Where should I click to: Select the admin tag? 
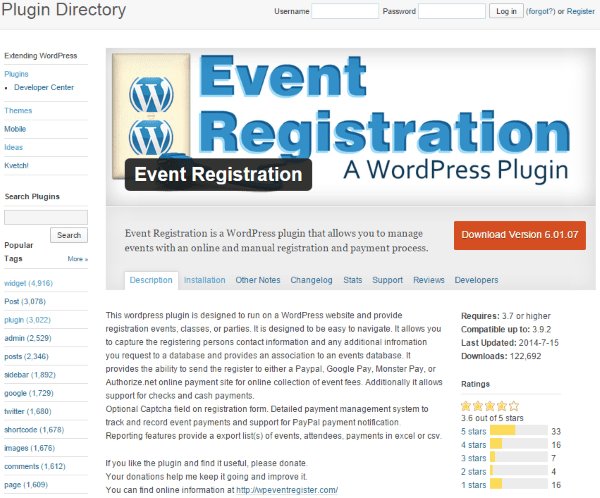coord(28,338)
